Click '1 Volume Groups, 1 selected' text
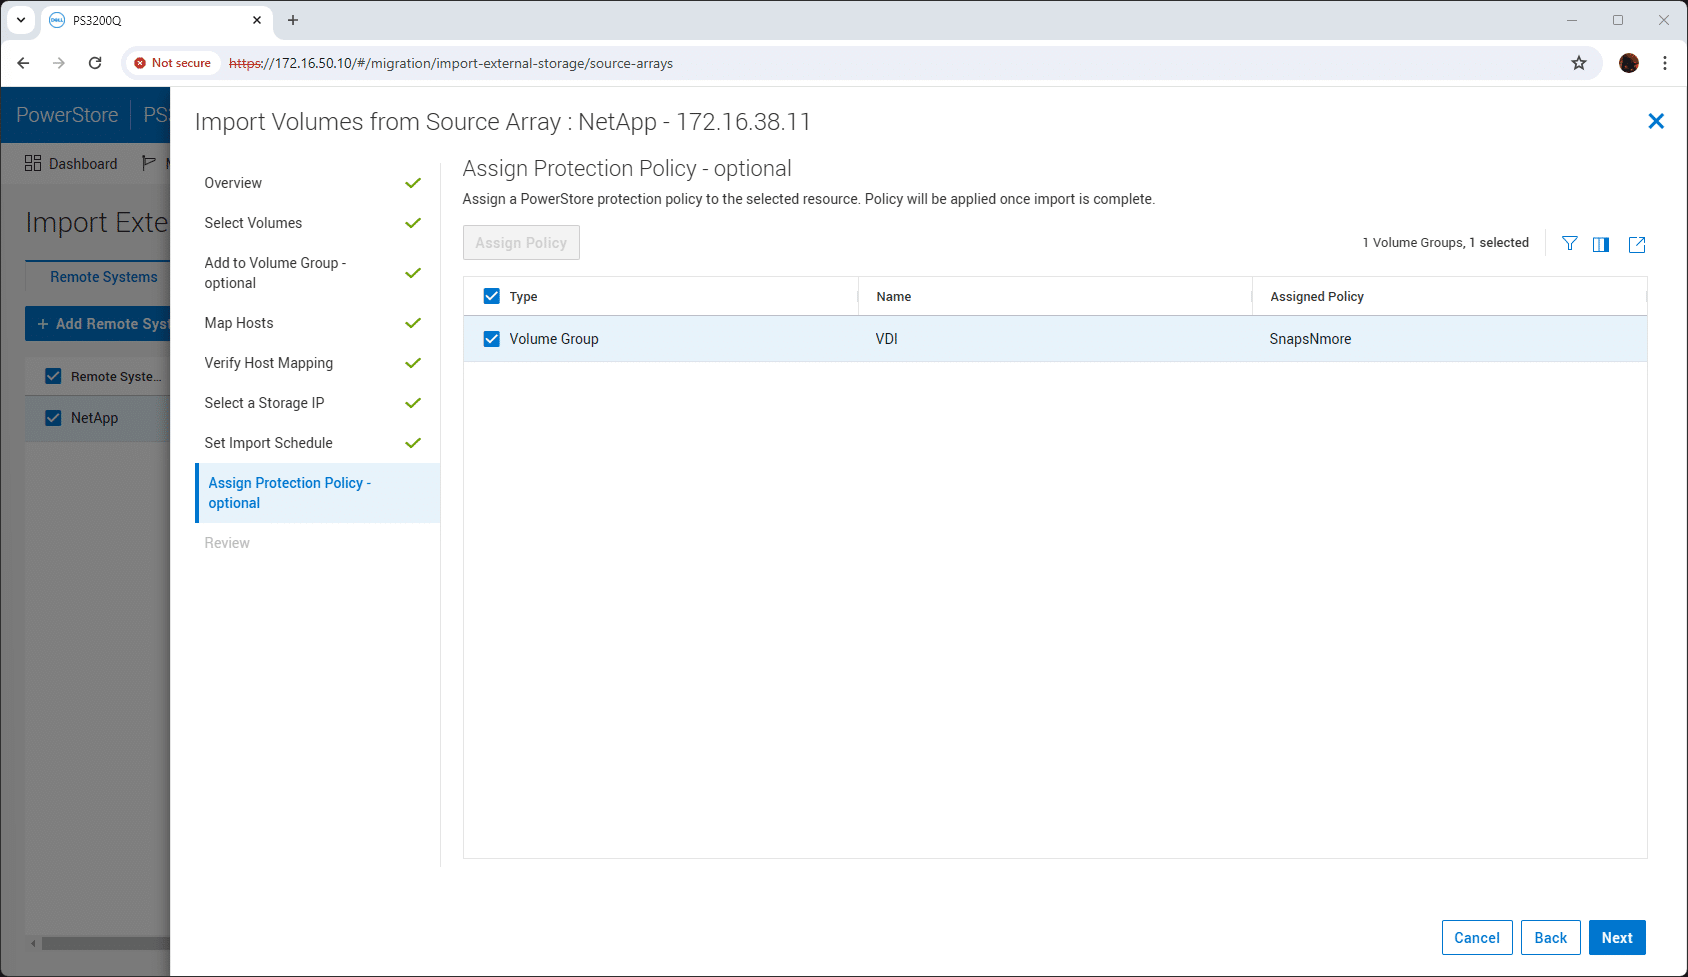 1445,243
